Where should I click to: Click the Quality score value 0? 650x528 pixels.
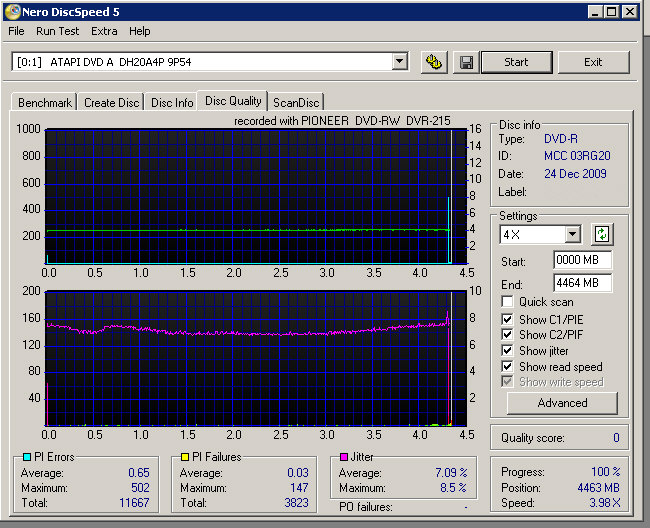pyautogui.click(x=616, y=438)
